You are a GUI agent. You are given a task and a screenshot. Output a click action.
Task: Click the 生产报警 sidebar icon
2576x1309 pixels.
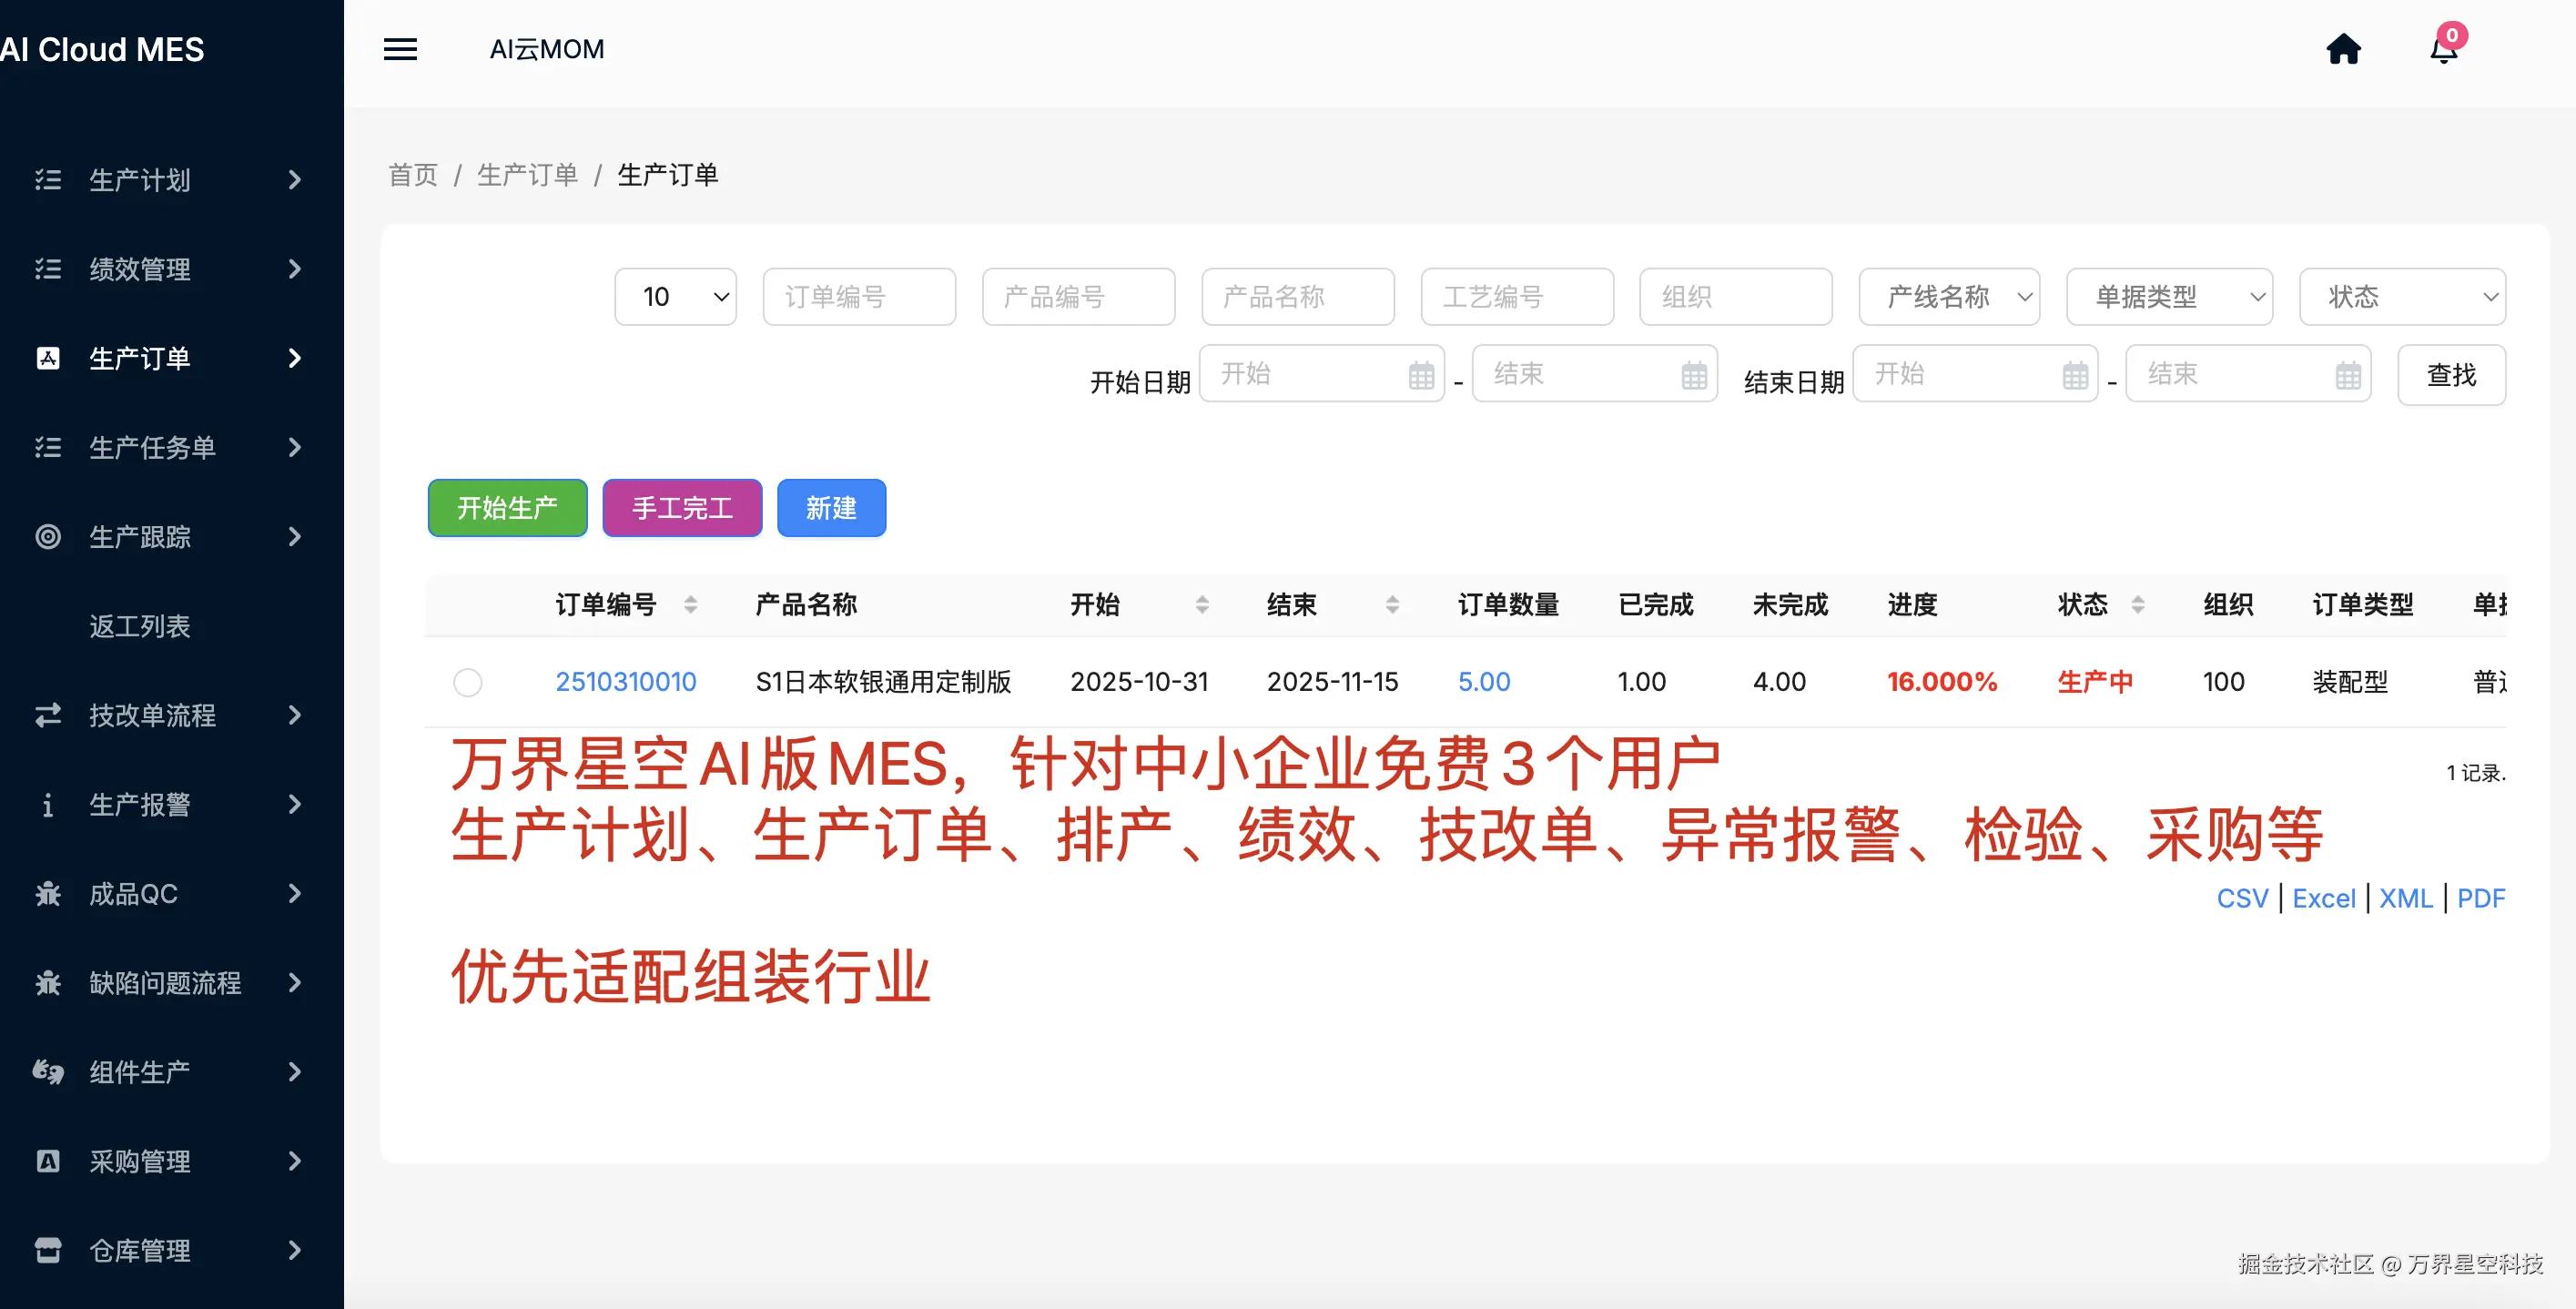(x=47, y=804)
